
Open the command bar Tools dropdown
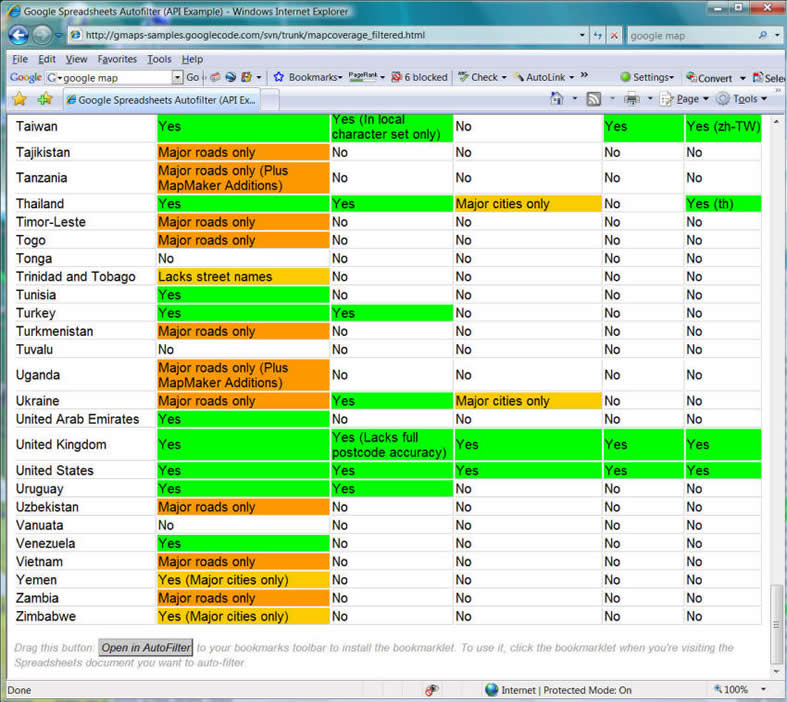coord(741,99)
